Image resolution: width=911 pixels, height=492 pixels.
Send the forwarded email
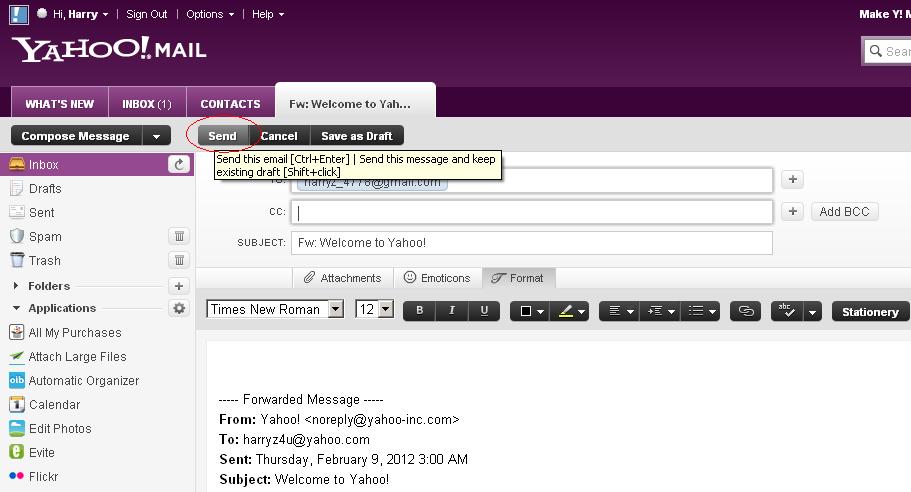tap(222, 136)
